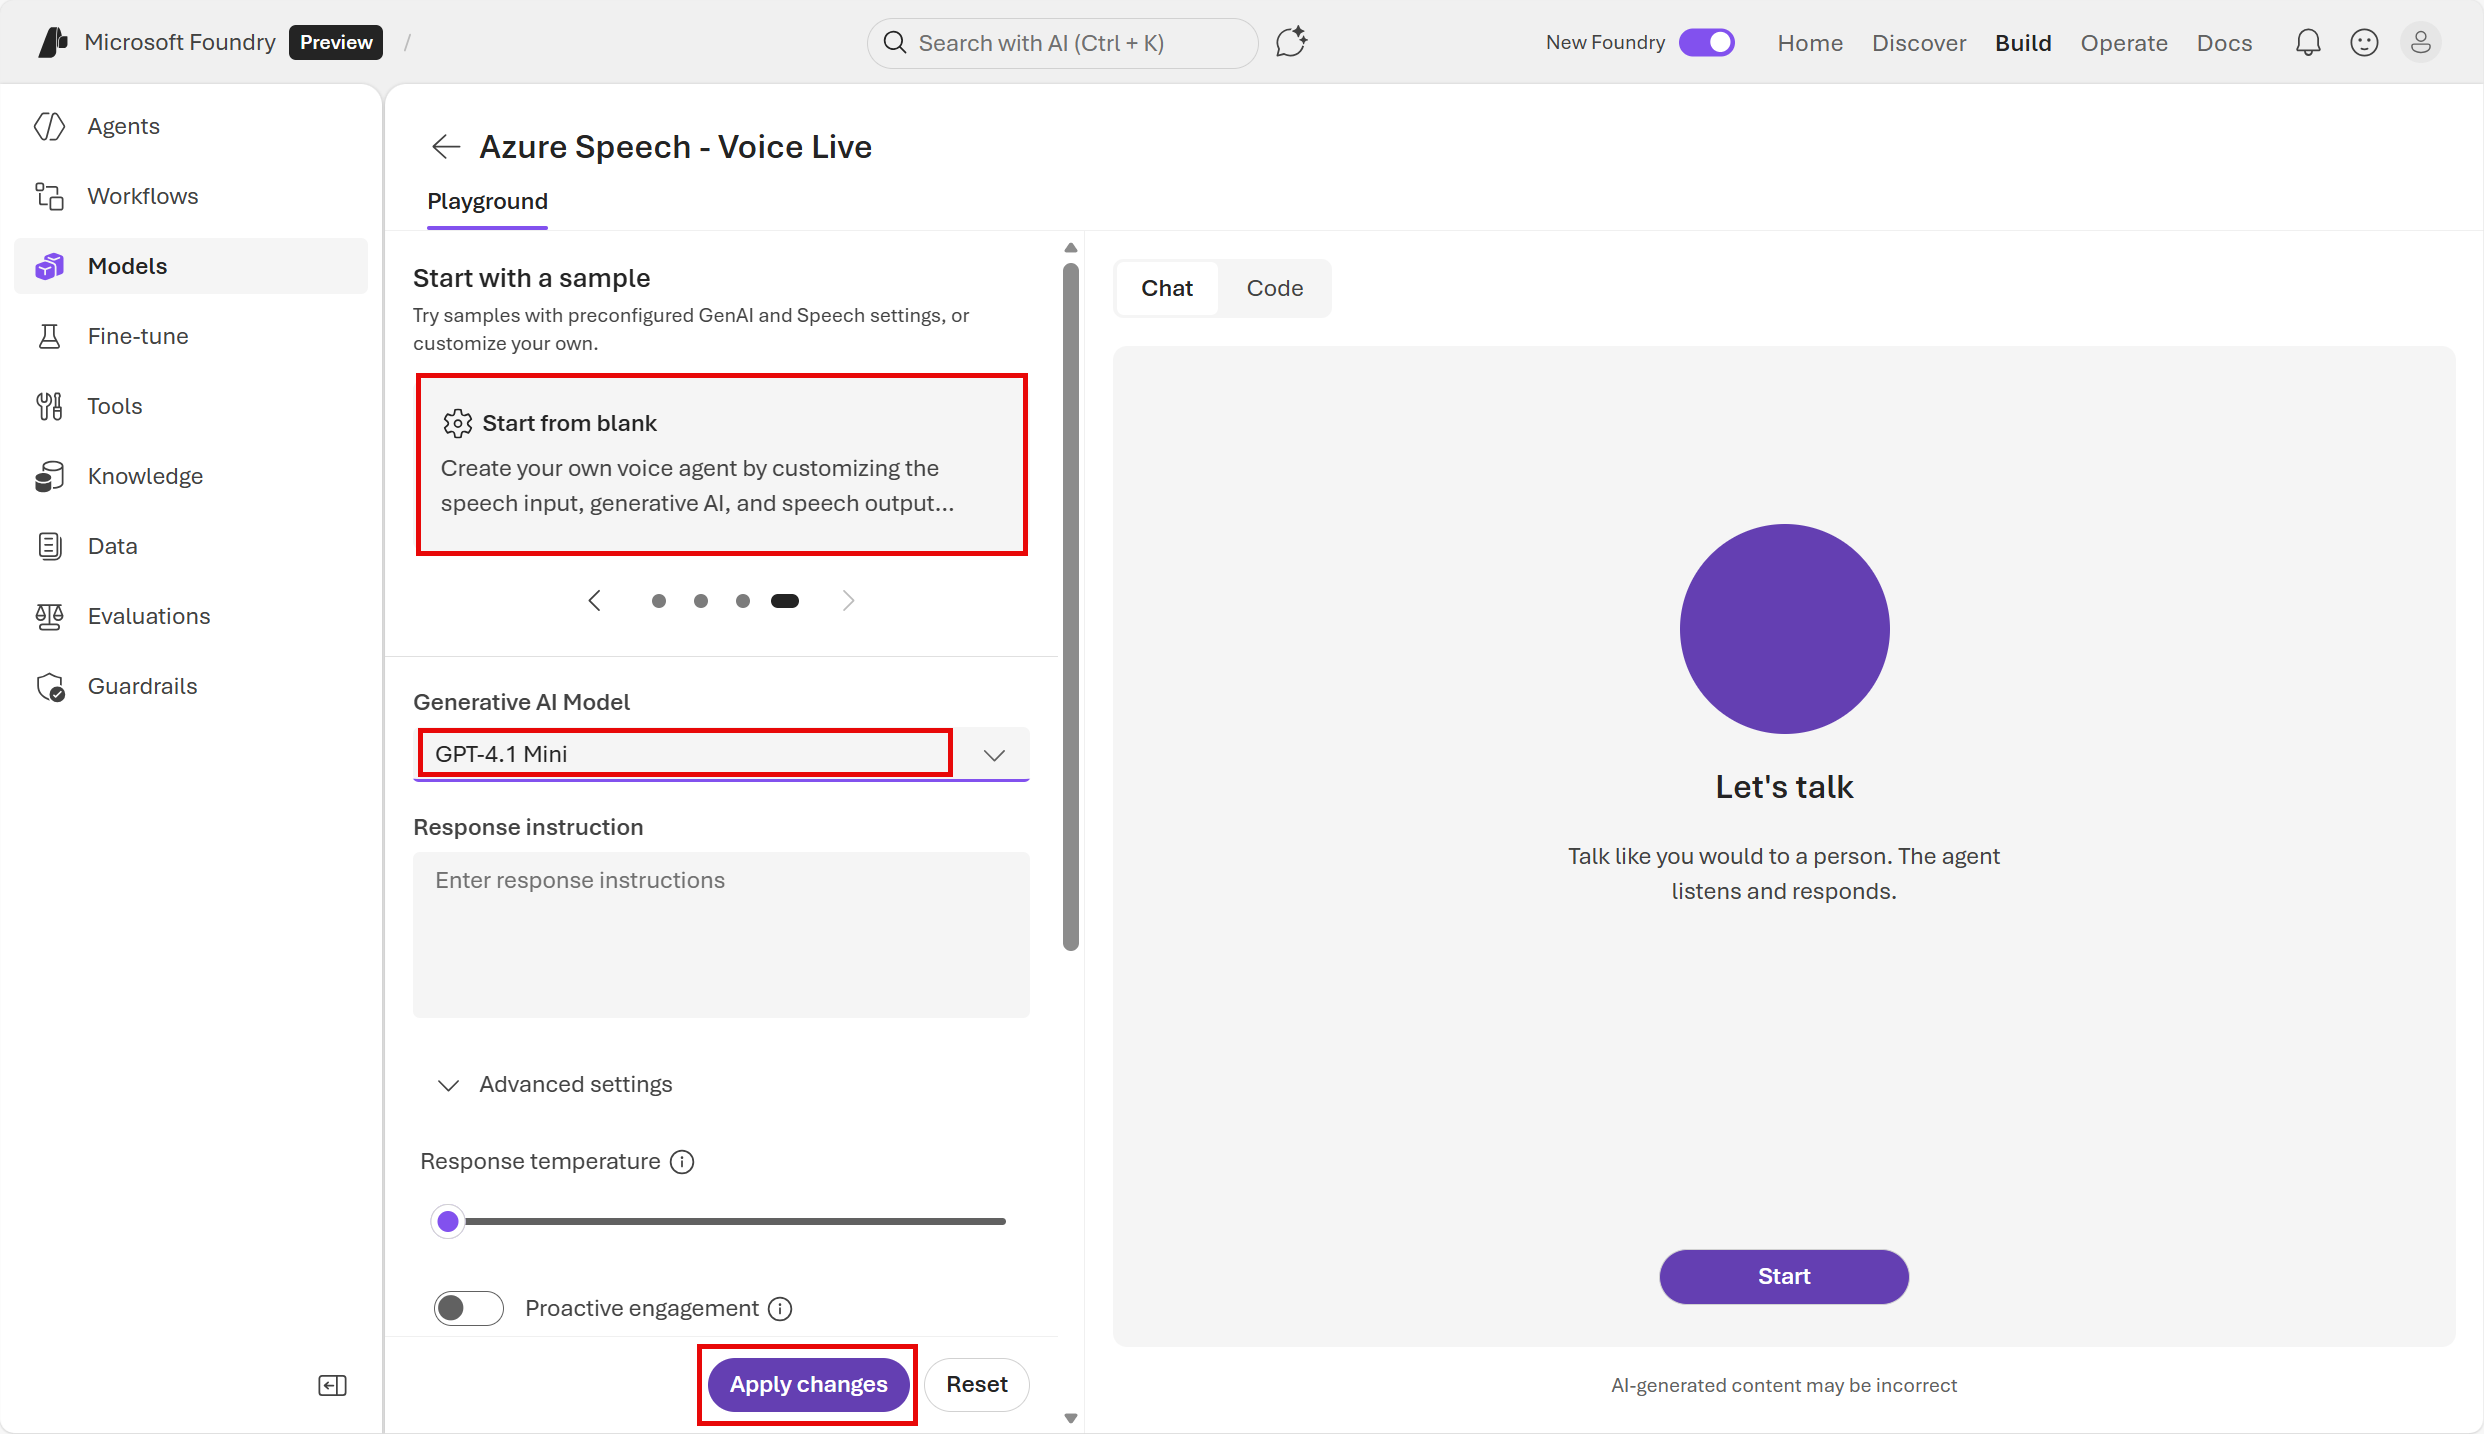Open the Agents section in the sidebar

tap(123, 126)
